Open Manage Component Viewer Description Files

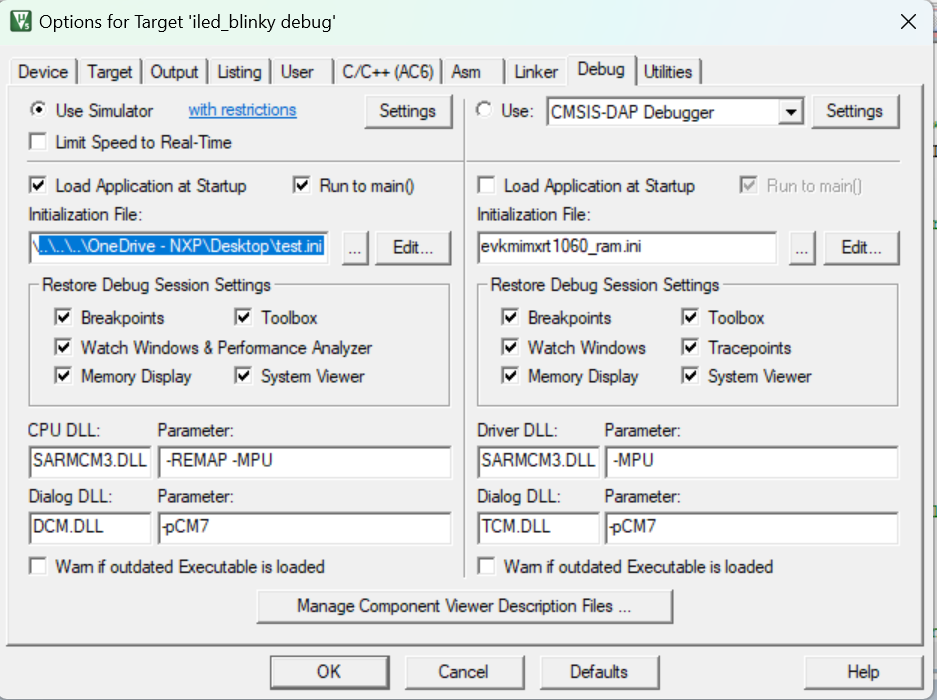[465, 606]
